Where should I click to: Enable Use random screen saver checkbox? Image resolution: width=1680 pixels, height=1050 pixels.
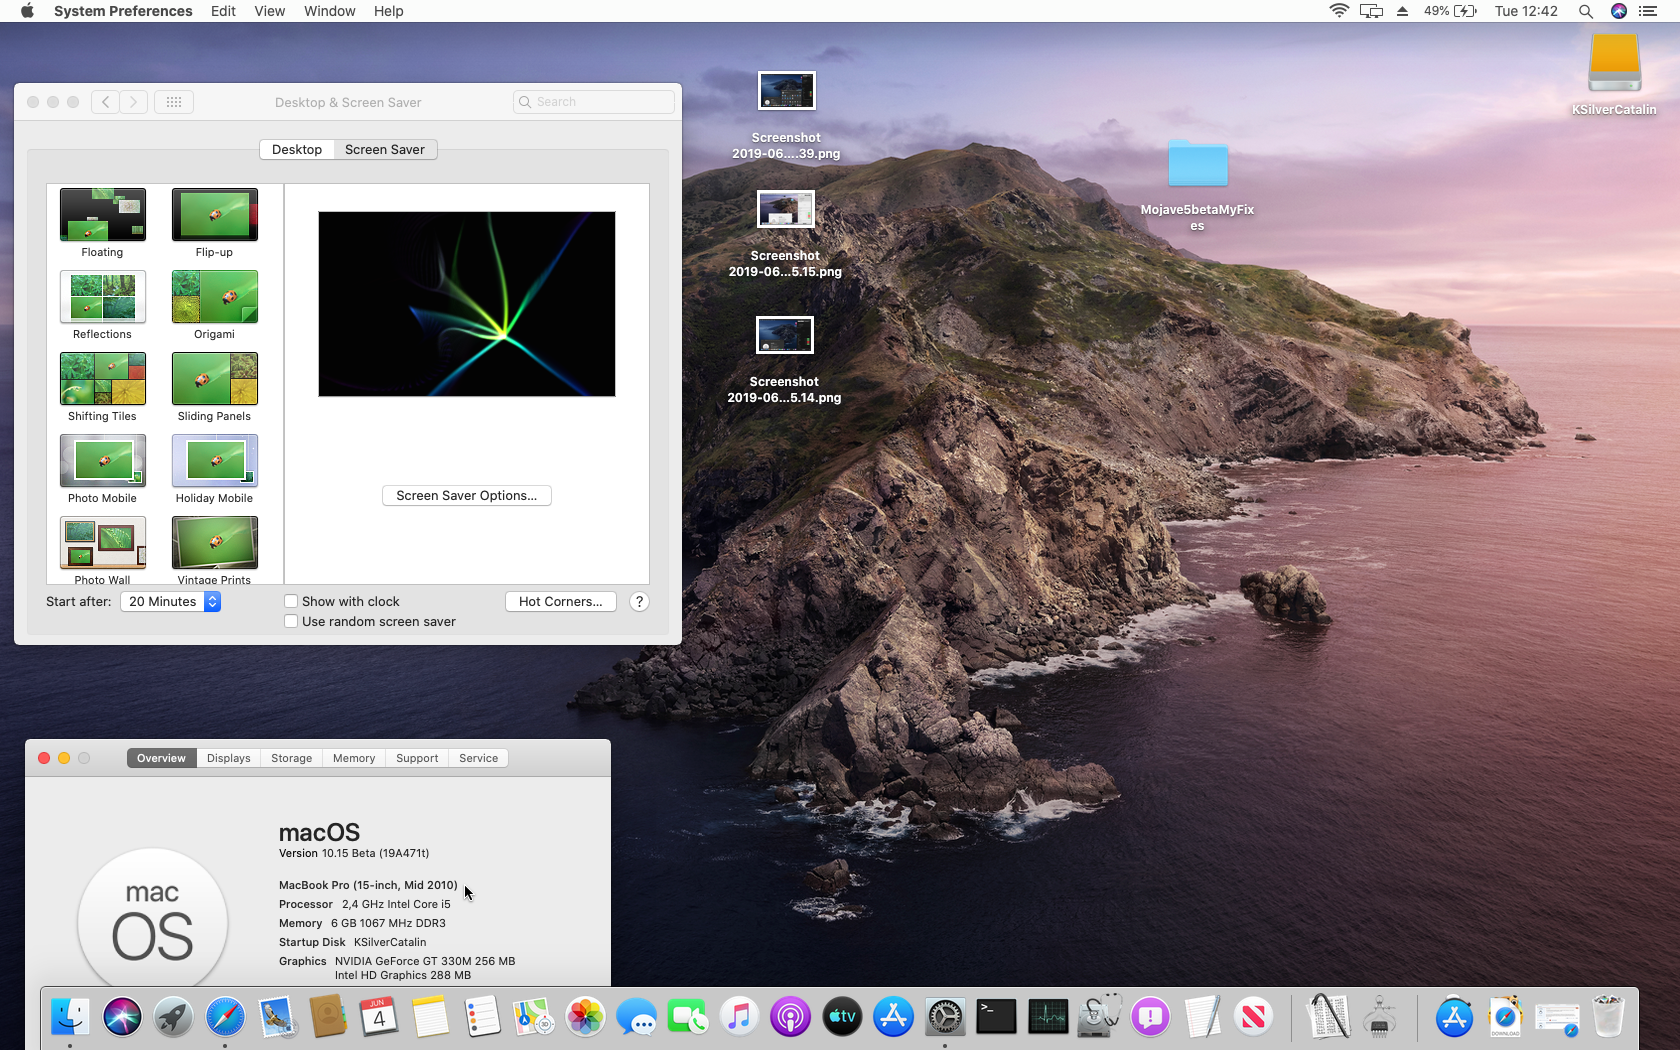pyautogui.click(x=291, y=621)
